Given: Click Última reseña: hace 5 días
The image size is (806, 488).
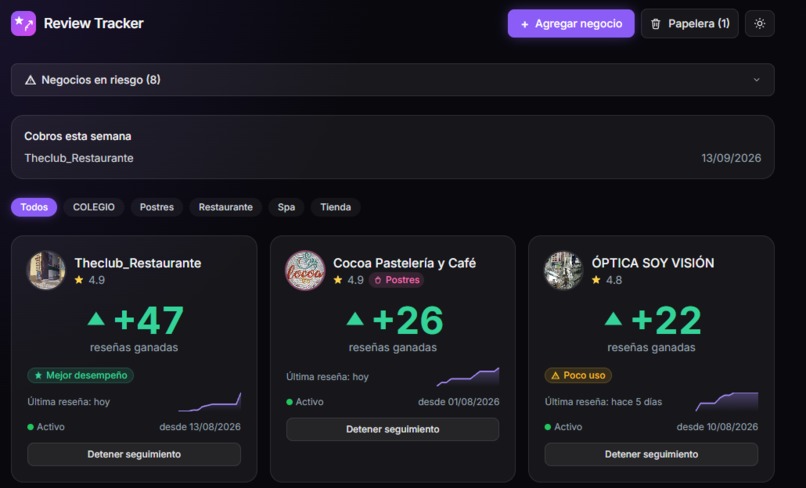Looking at the screenshot, I should tap(603, 402).
